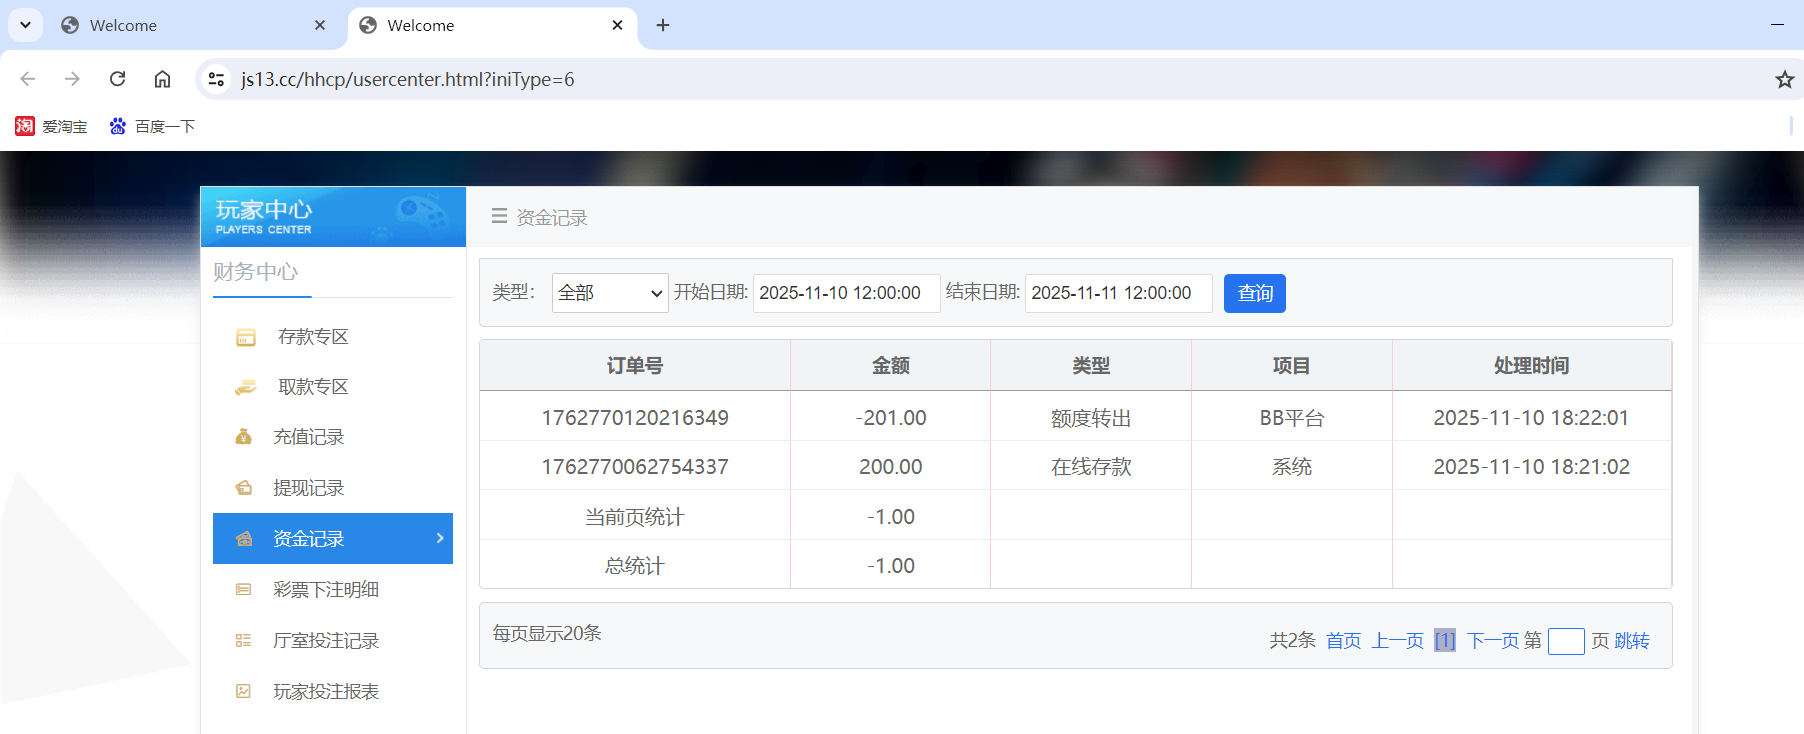Select order number 1762770062754337
The width and height of the screenshot is (1804, 734).
coord(635,467)
